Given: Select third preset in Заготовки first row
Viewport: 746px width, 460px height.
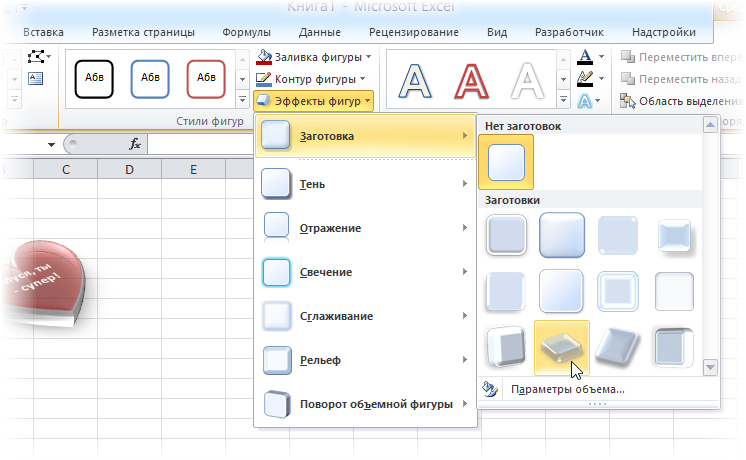Looking at the screenshot, I should click(618, 235).
